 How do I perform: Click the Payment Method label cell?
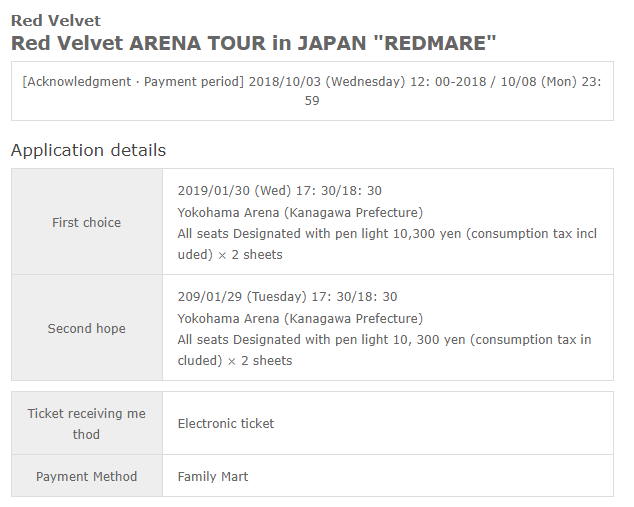pyautogui.click(x=87, y=476)
